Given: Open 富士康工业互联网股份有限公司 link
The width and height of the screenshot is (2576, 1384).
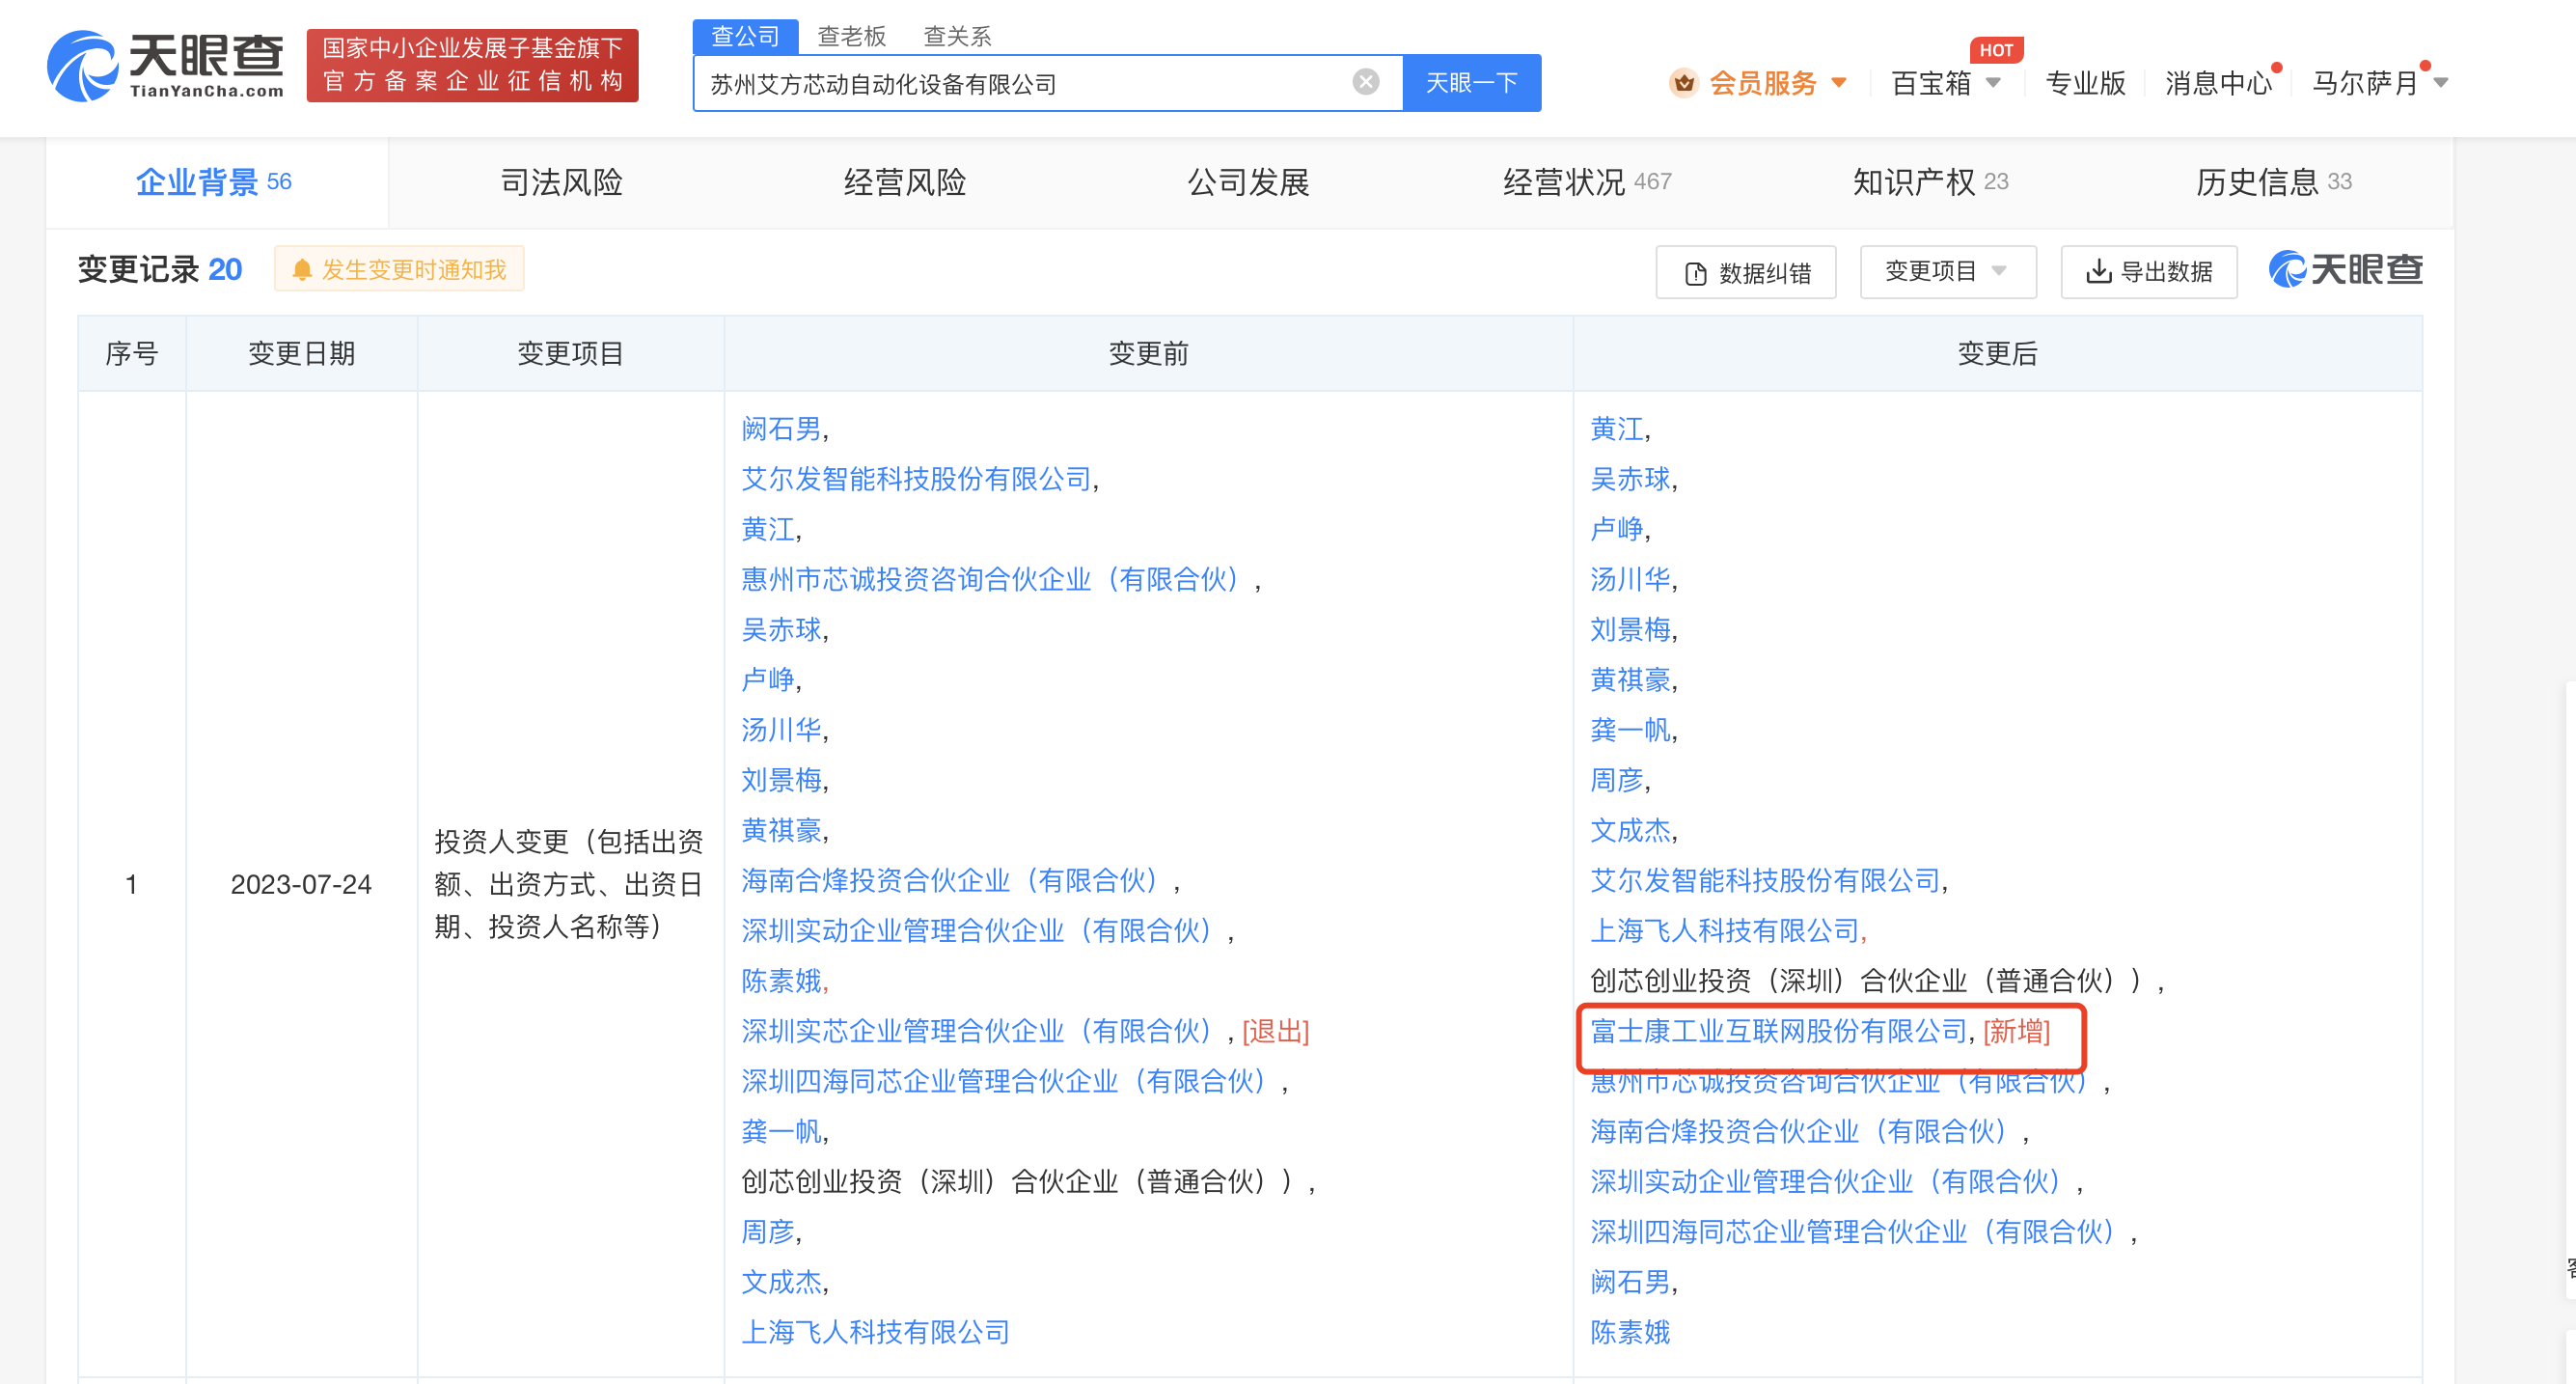Looking at the screenshot, I should (1778, 1031).
